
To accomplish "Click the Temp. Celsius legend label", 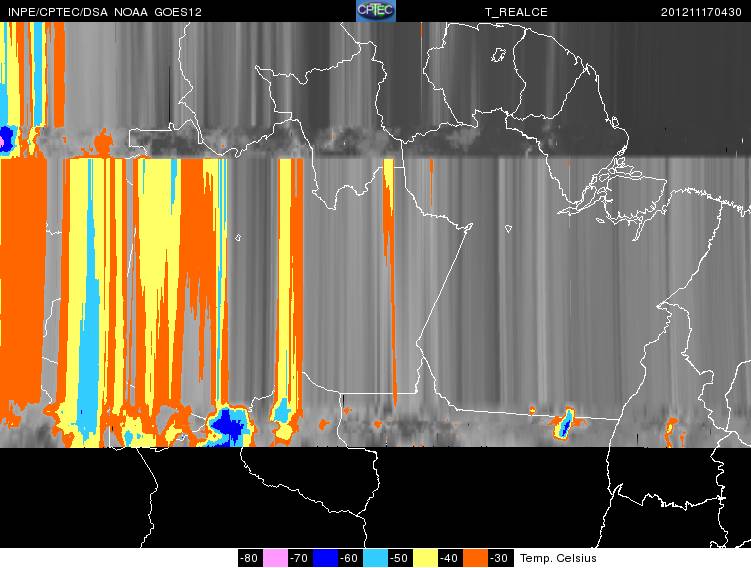I will tap(558, 558).
